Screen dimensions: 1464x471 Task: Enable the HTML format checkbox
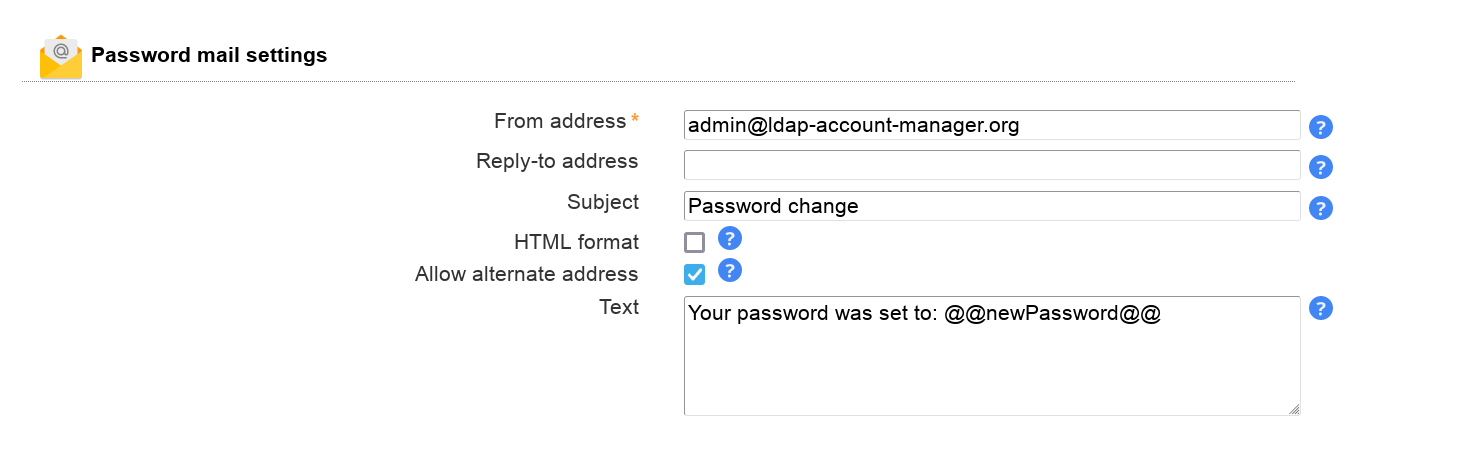click(x=694, y=242)
